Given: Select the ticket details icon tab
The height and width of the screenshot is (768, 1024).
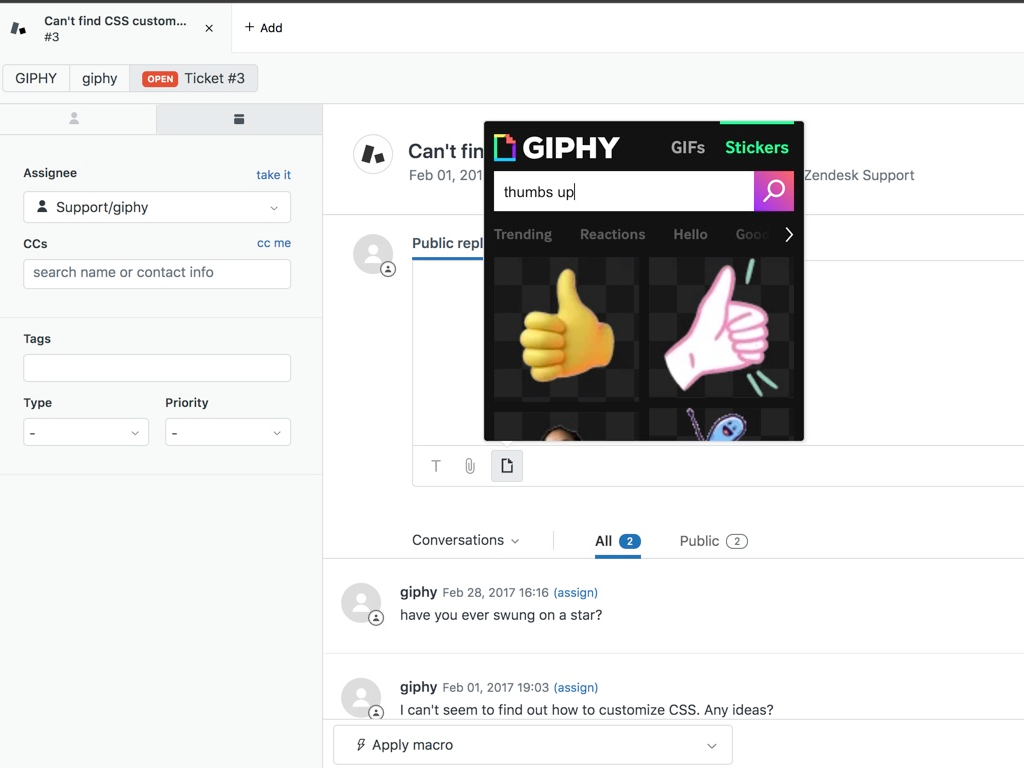Looking at the screenshot, I should [238, 118].
